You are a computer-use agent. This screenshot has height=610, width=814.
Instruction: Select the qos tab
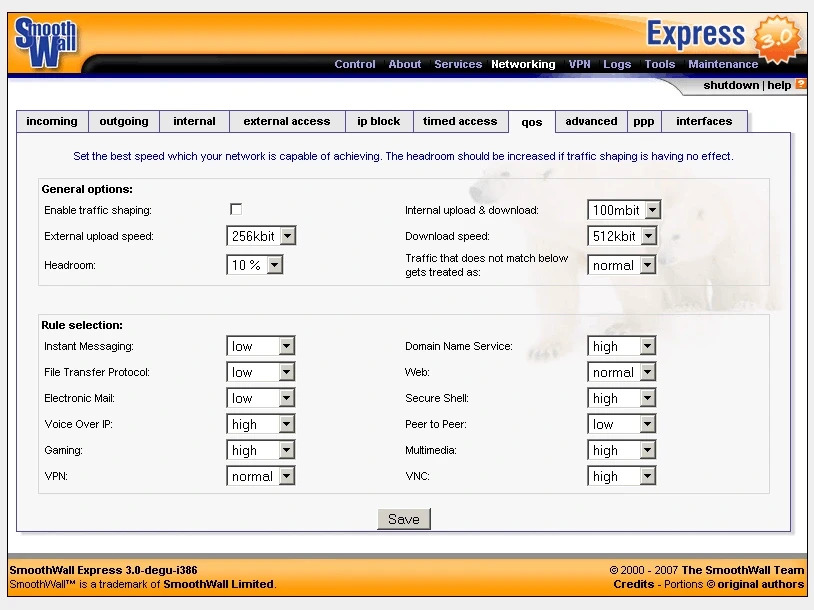coord(532,122)
